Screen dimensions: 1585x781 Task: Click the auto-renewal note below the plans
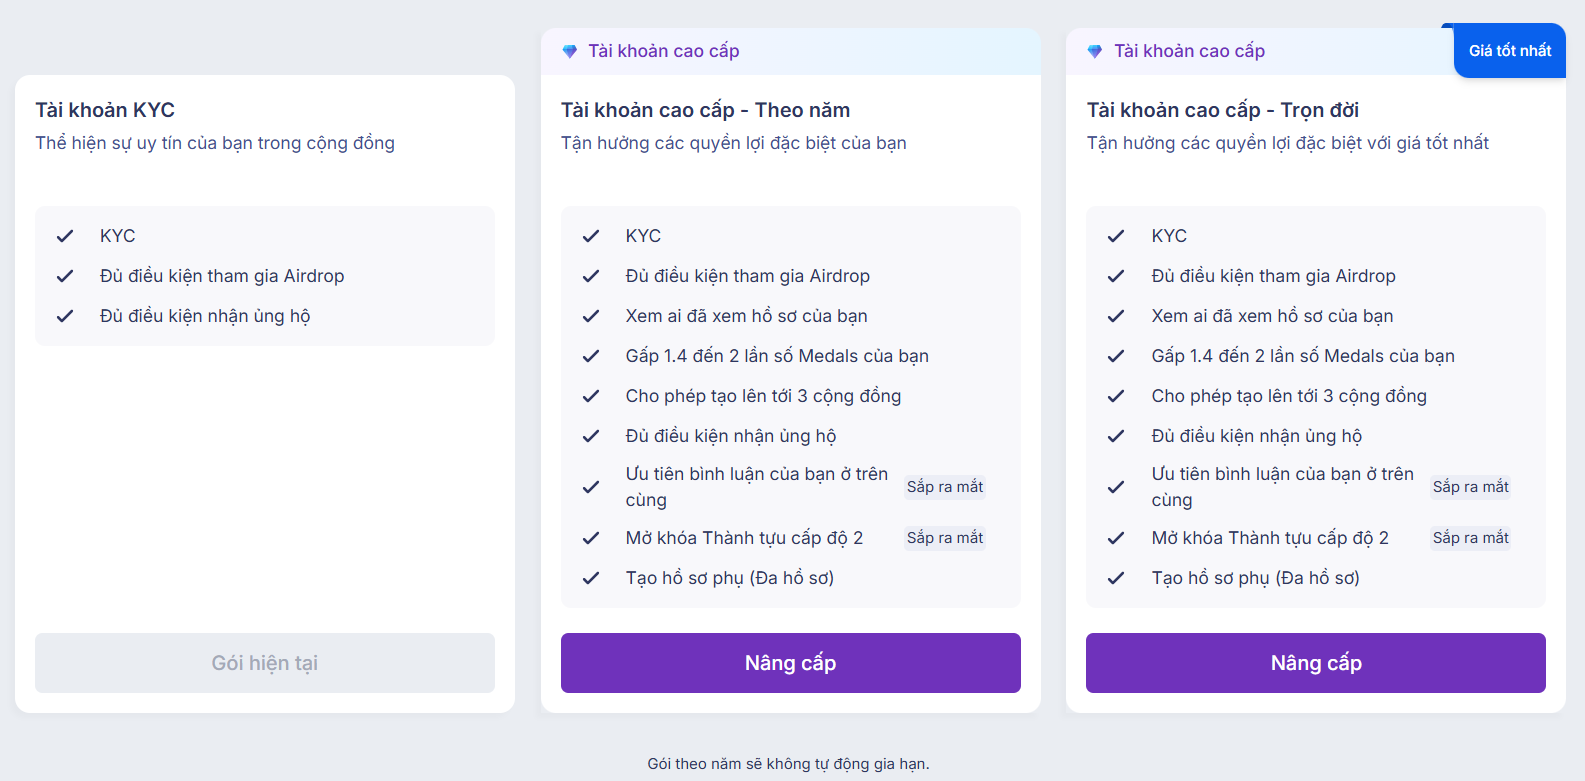(788, 764)
